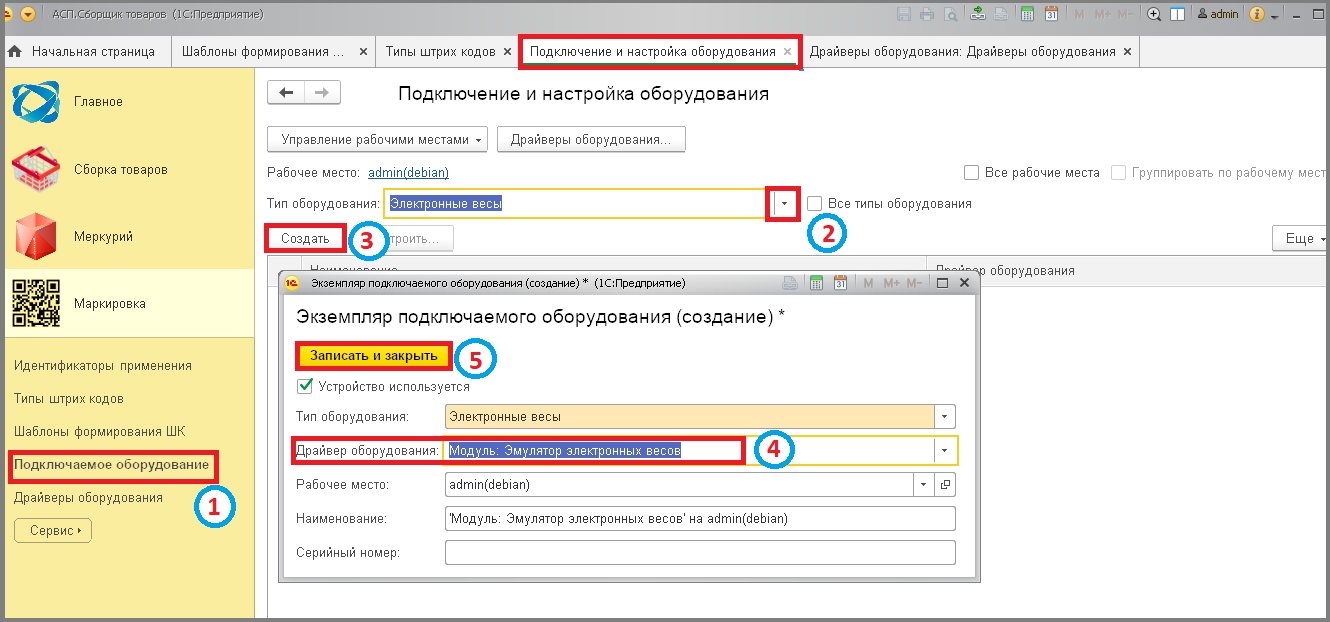
Task: Go back with the left arrow button
Action: (286, 93)
